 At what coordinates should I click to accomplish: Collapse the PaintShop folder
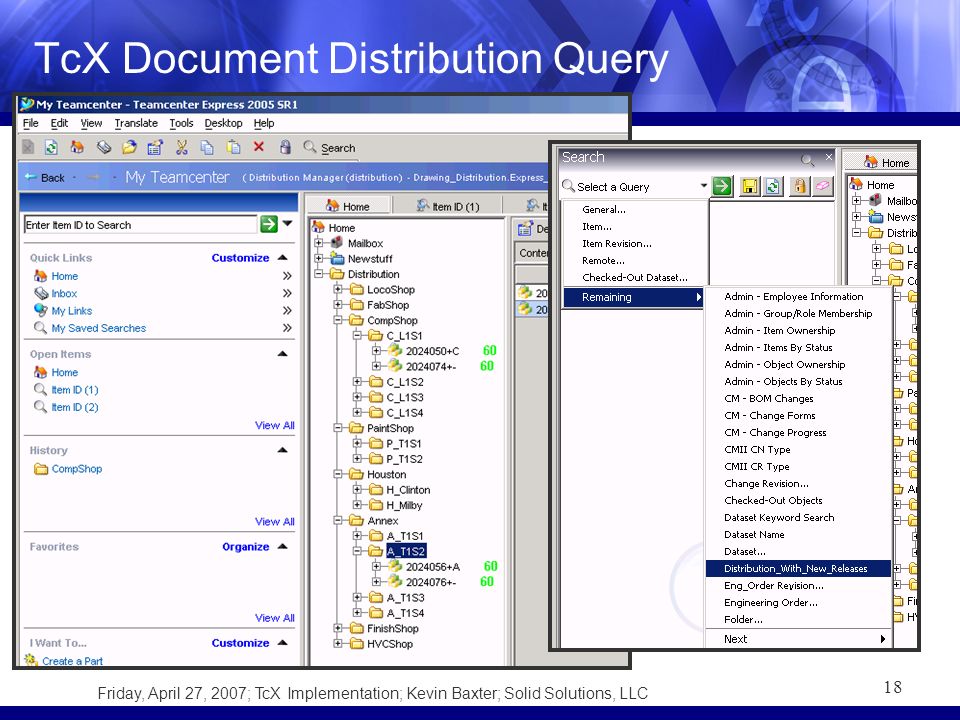click(338, 428)
